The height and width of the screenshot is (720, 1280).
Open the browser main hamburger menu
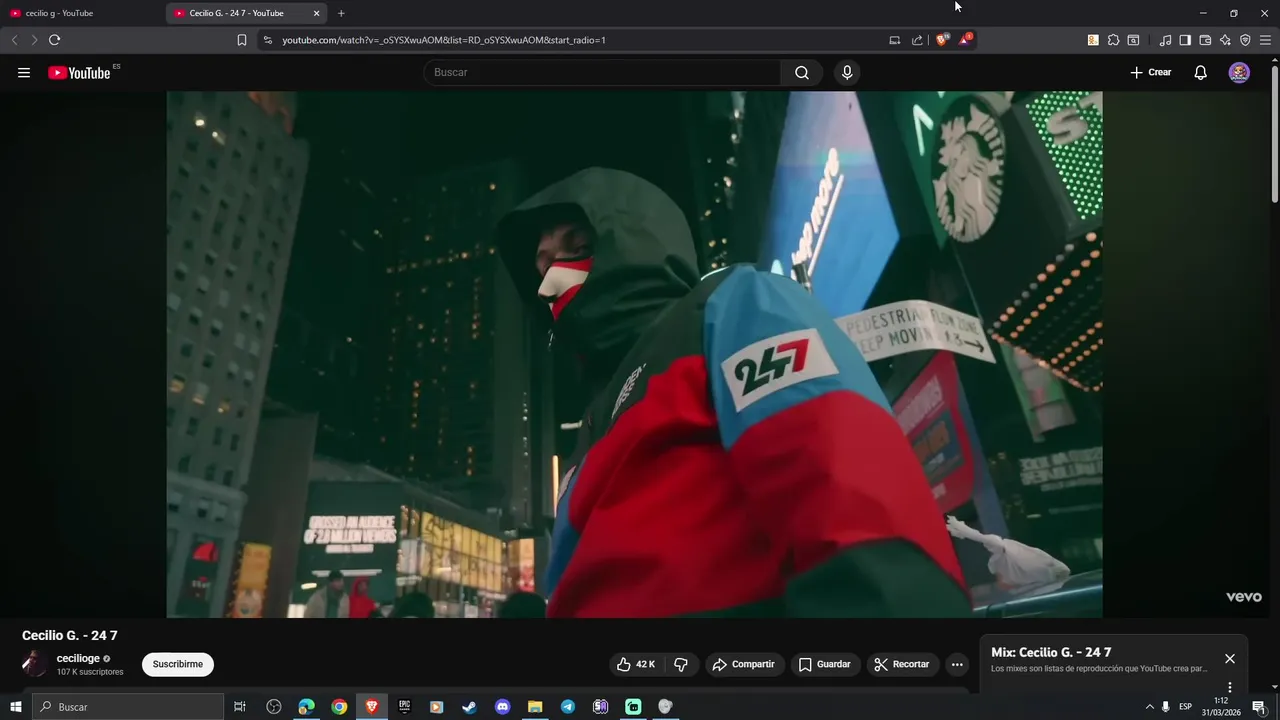(x=1266, y=40)
